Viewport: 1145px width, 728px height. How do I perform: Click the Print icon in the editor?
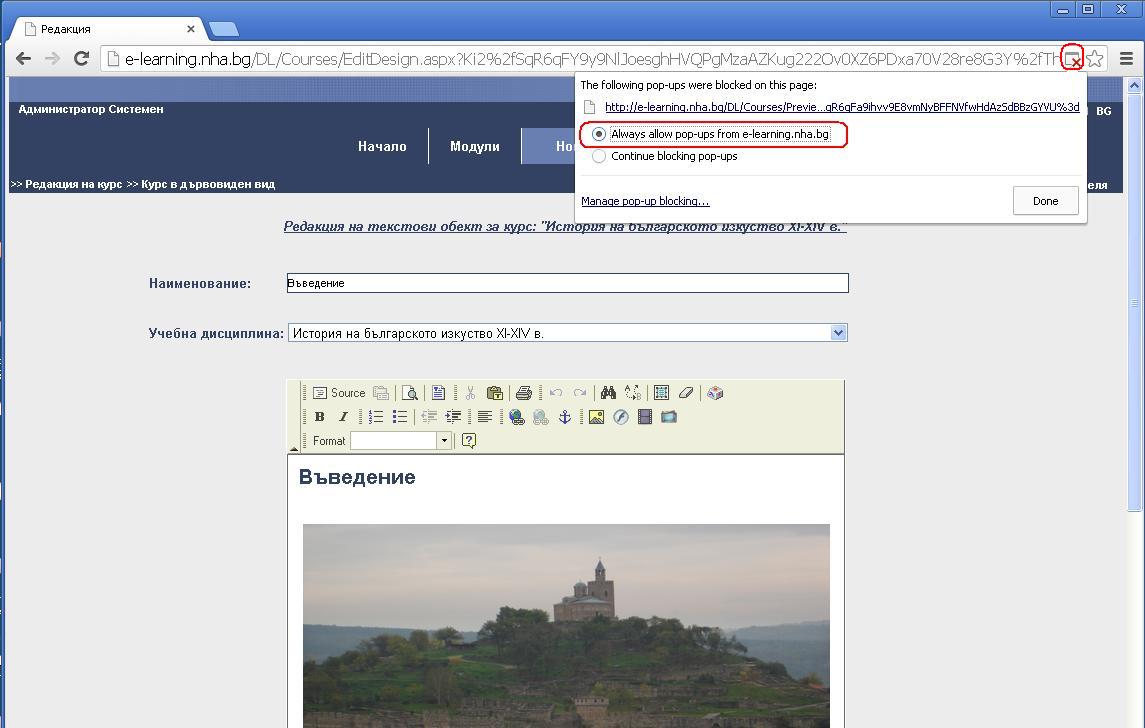[x=523, y=393]
